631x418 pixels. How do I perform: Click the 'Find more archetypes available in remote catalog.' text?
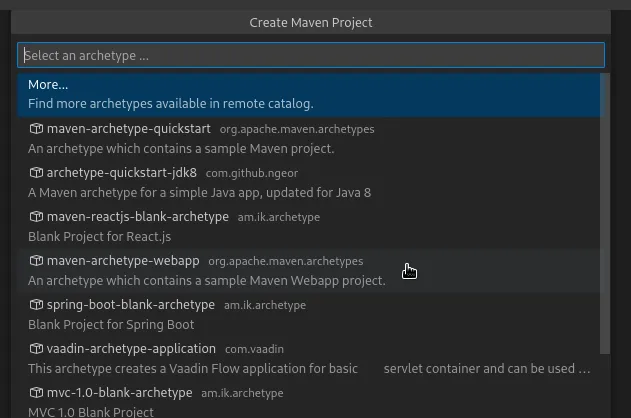(171, 104)
